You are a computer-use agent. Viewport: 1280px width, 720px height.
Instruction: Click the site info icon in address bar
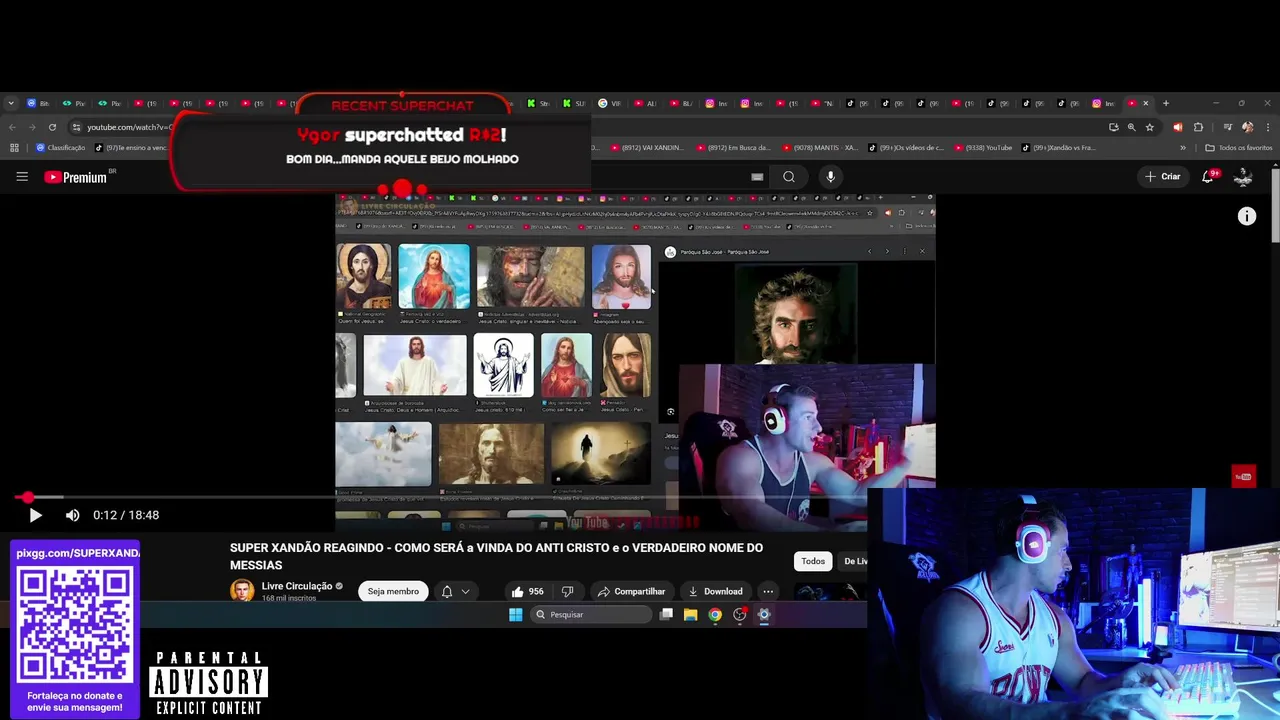pos(76,127)
